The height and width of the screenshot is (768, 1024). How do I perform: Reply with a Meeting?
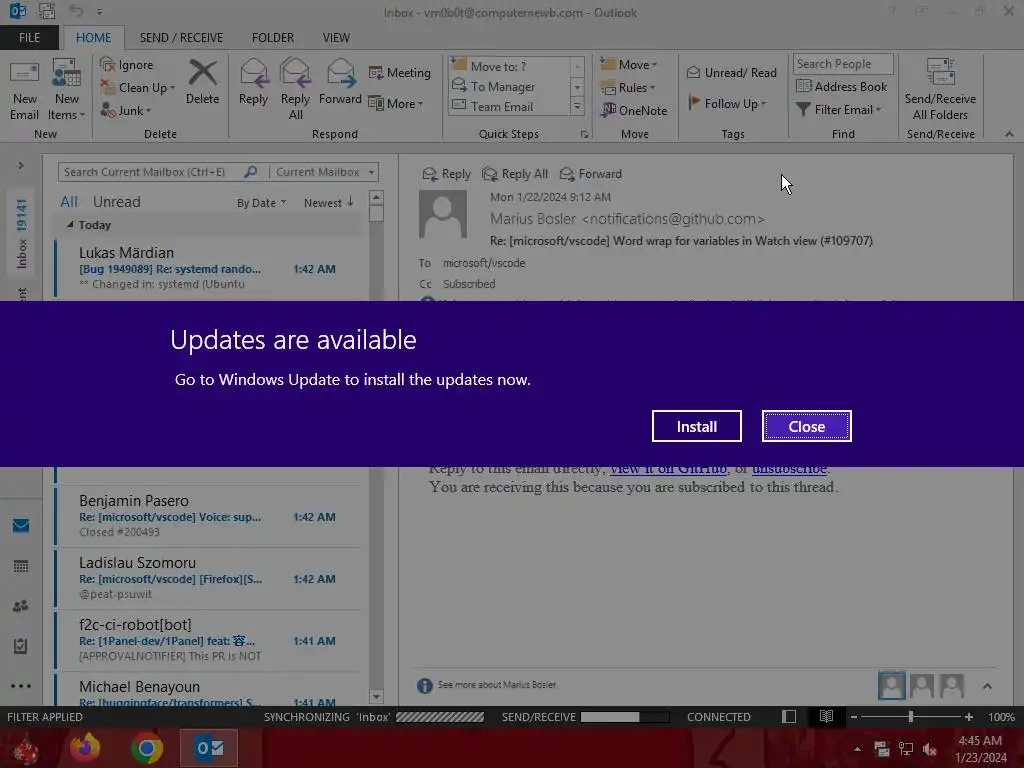[400, 72]
